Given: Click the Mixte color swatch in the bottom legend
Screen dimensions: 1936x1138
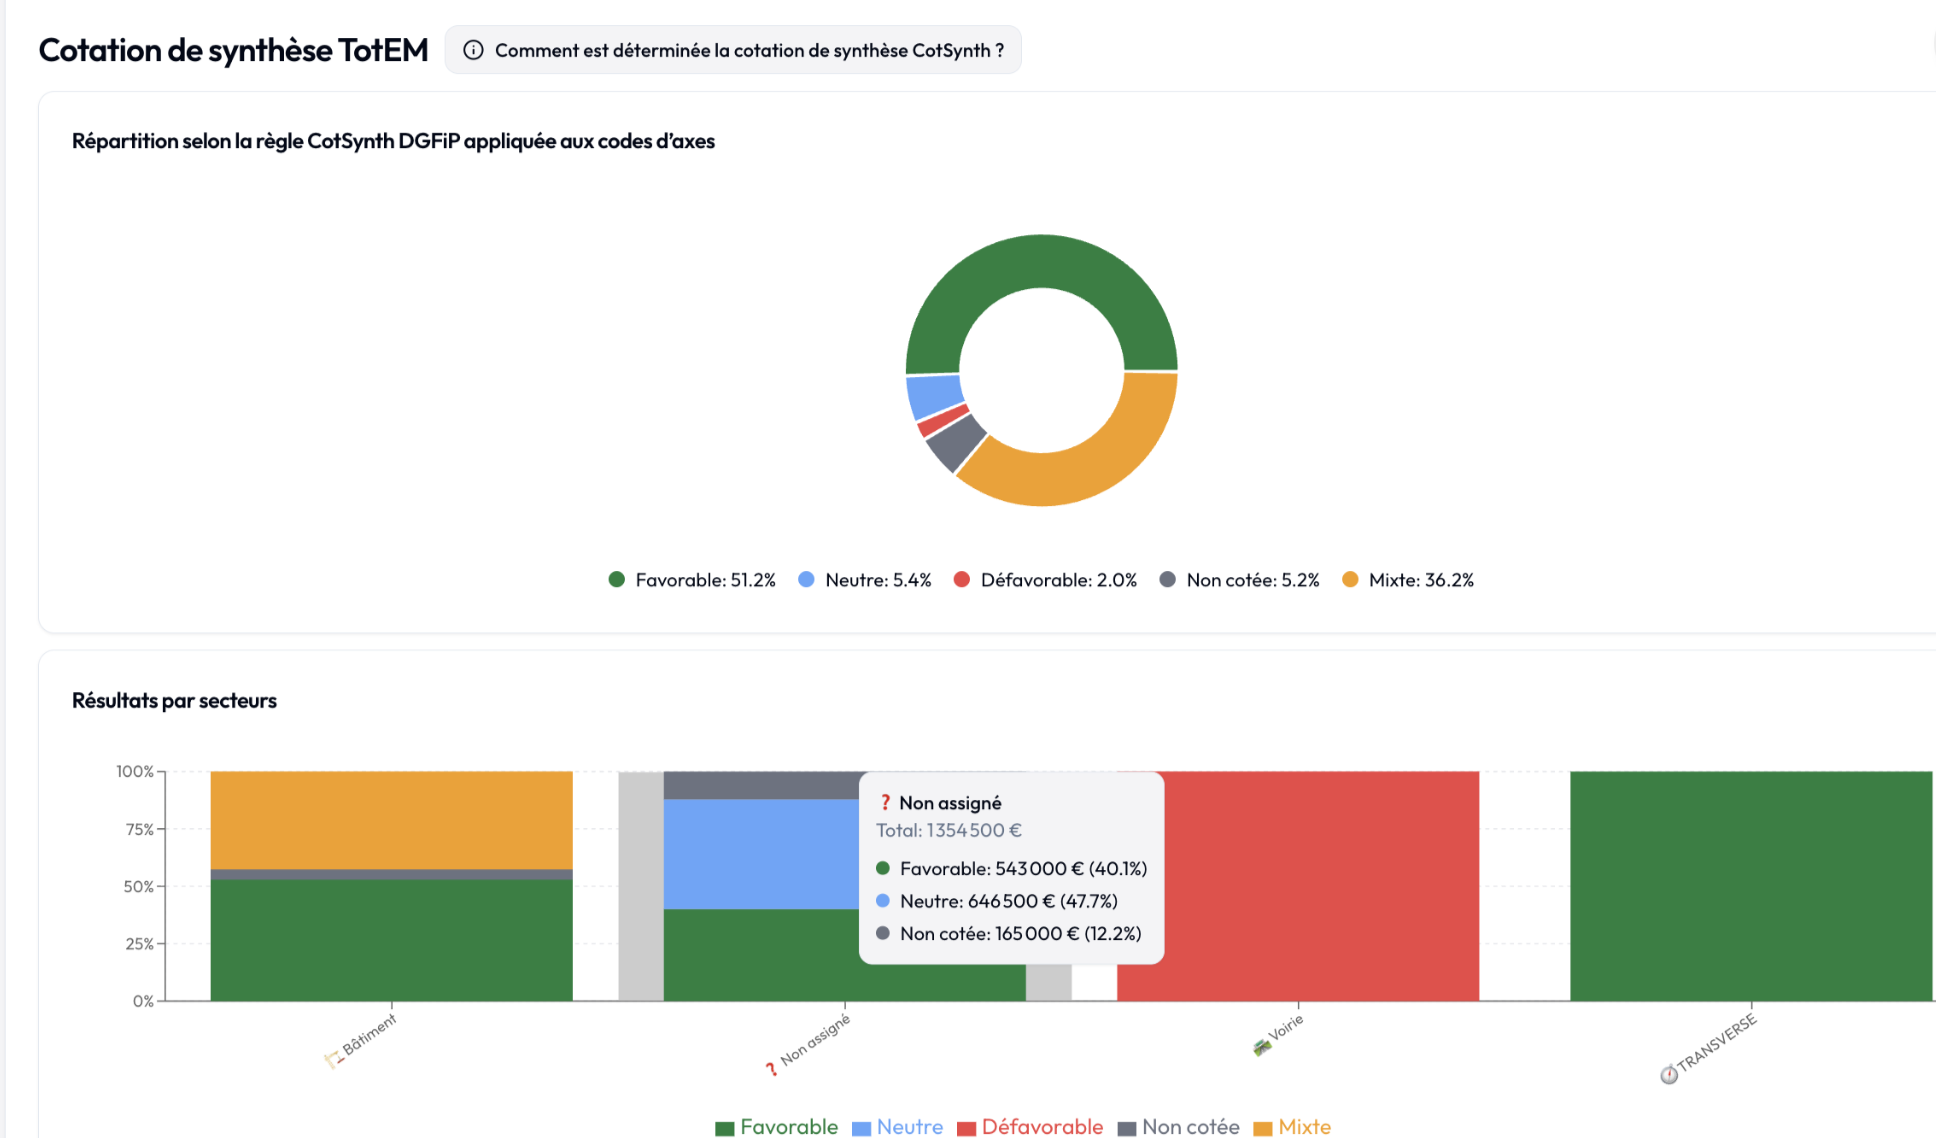Looking at the screenshot, I should (x=1263, y=1127).
